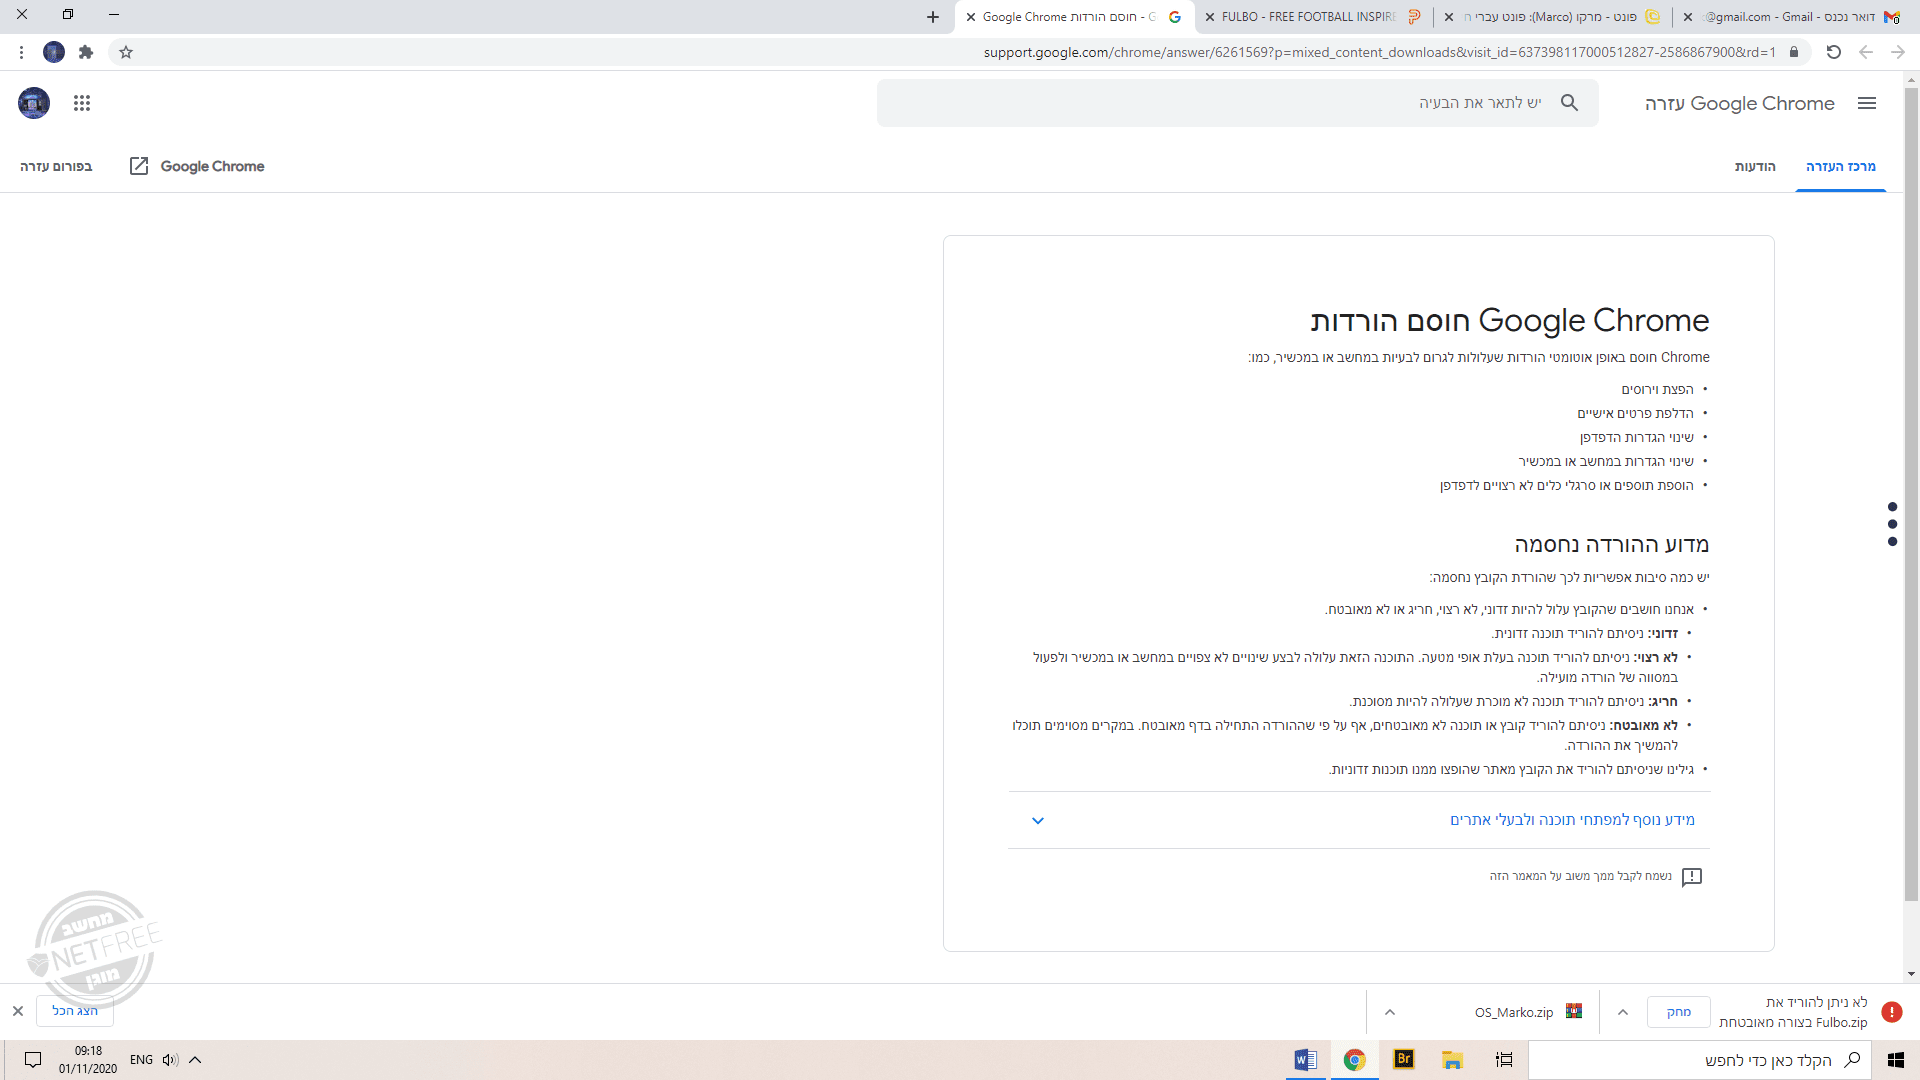Viewport: 1920px width, 1080px height.
Task: Click the bookmark star icon
Action: click(126, 52)
